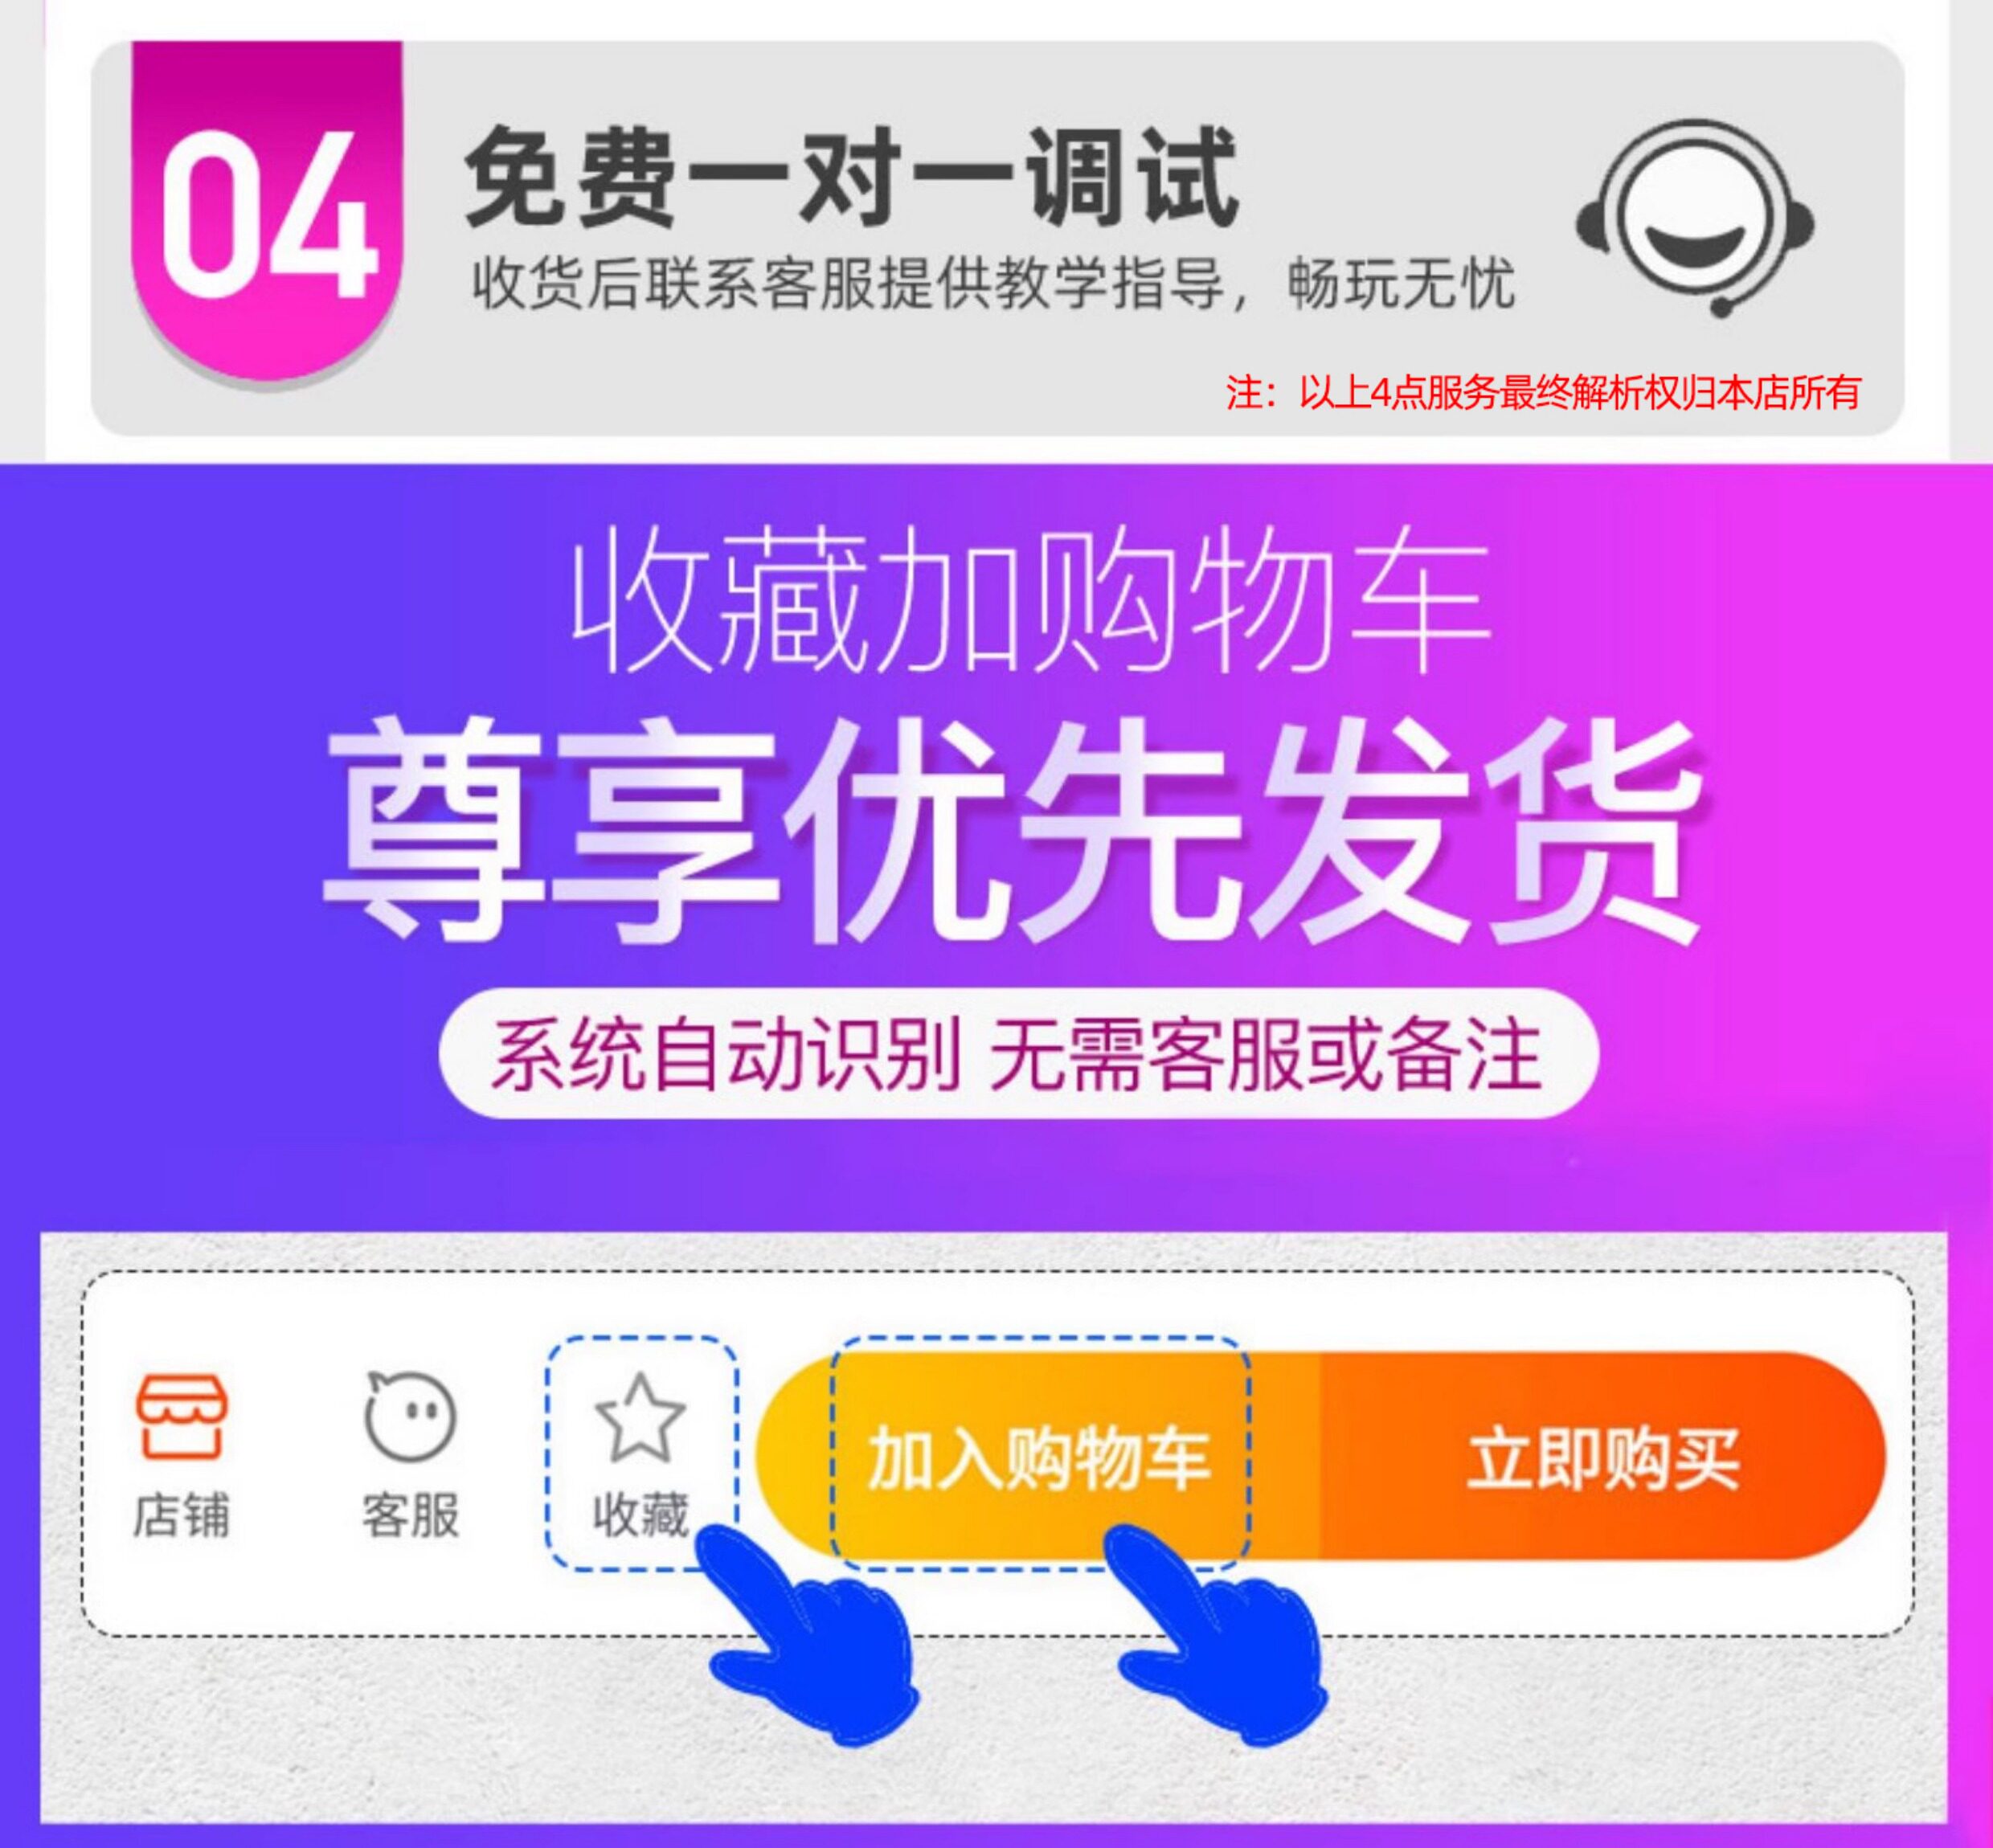
Task: Buy now with 立即购买 button
Action: coord(1603,1458)
